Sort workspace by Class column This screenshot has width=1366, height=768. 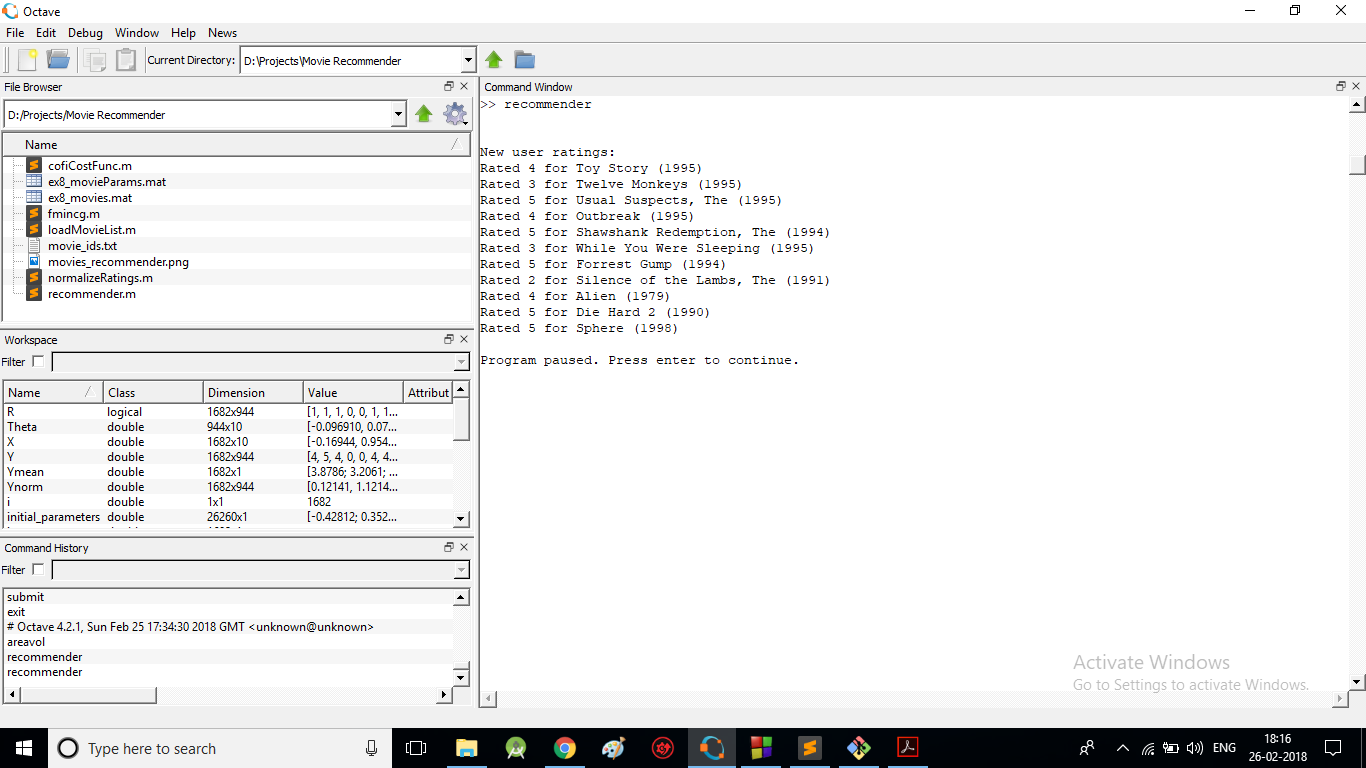[153, 392]
